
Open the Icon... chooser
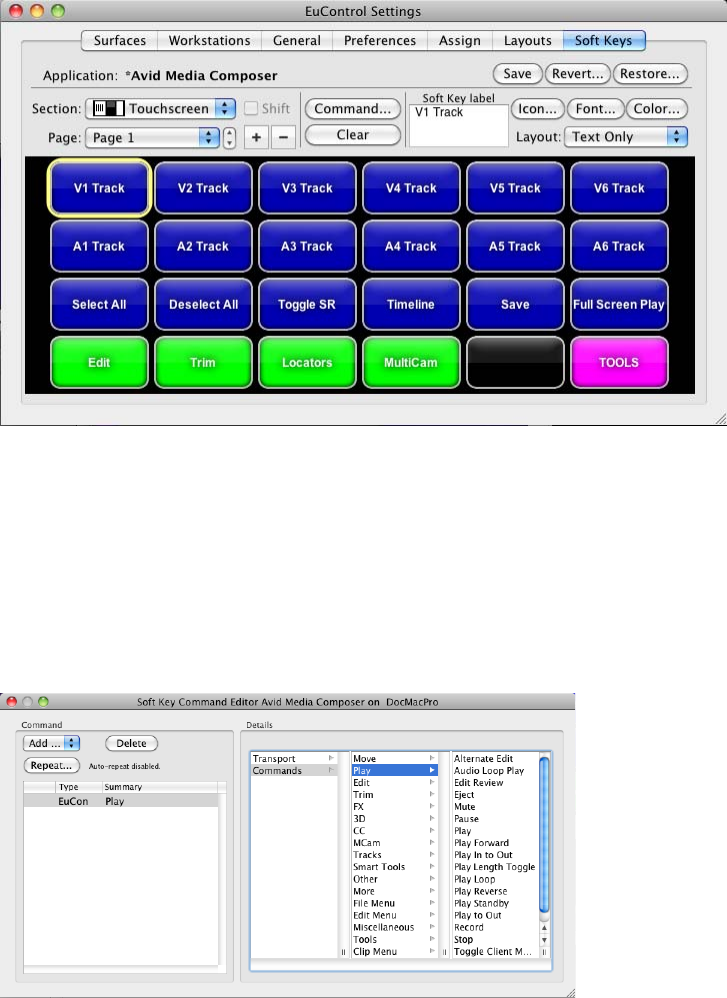(537, 109)
